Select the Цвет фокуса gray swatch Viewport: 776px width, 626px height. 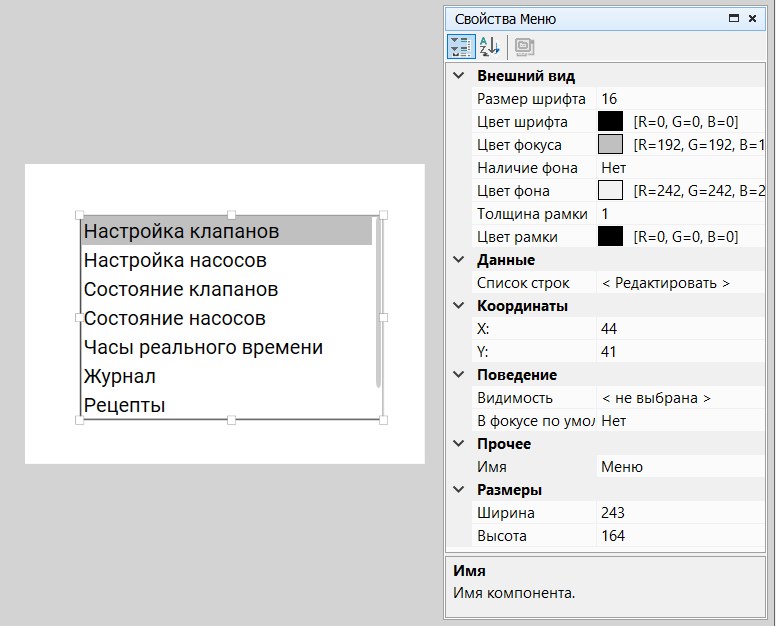[610, 145]
